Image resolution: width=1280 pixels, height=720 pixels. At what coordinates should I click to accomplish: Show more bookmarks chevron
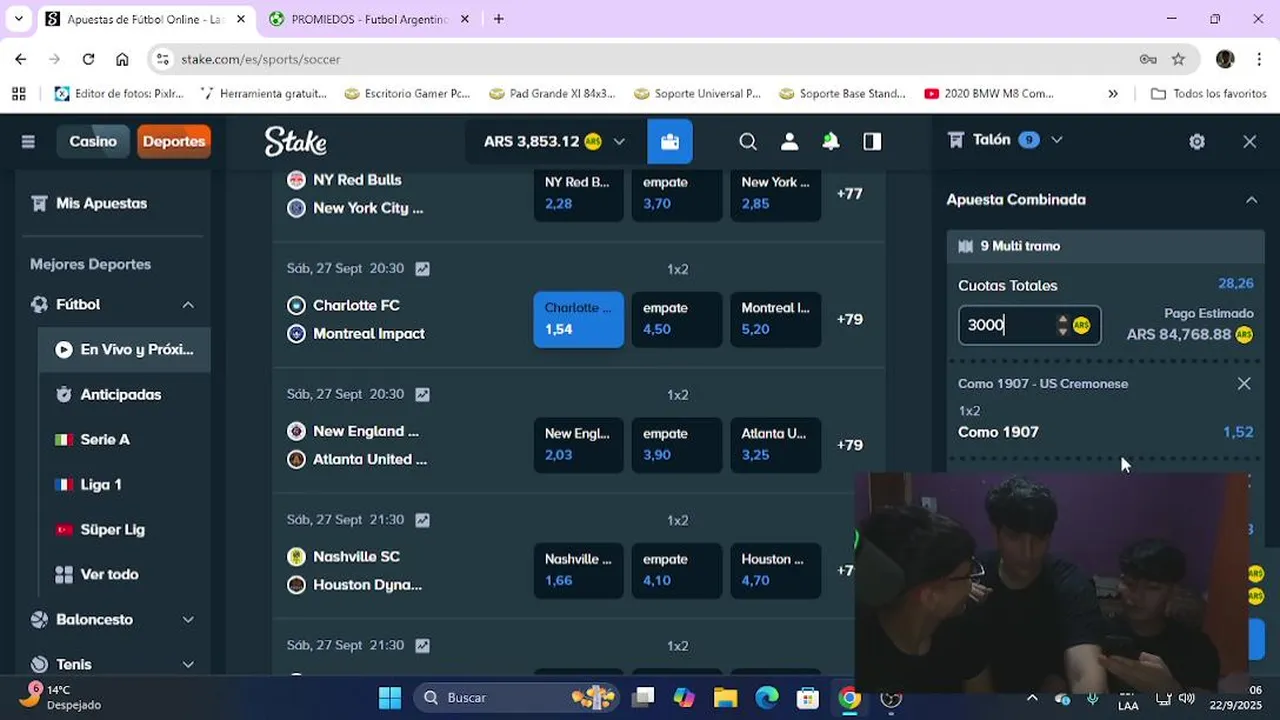pyautogui.click(x=1113, y=94)
